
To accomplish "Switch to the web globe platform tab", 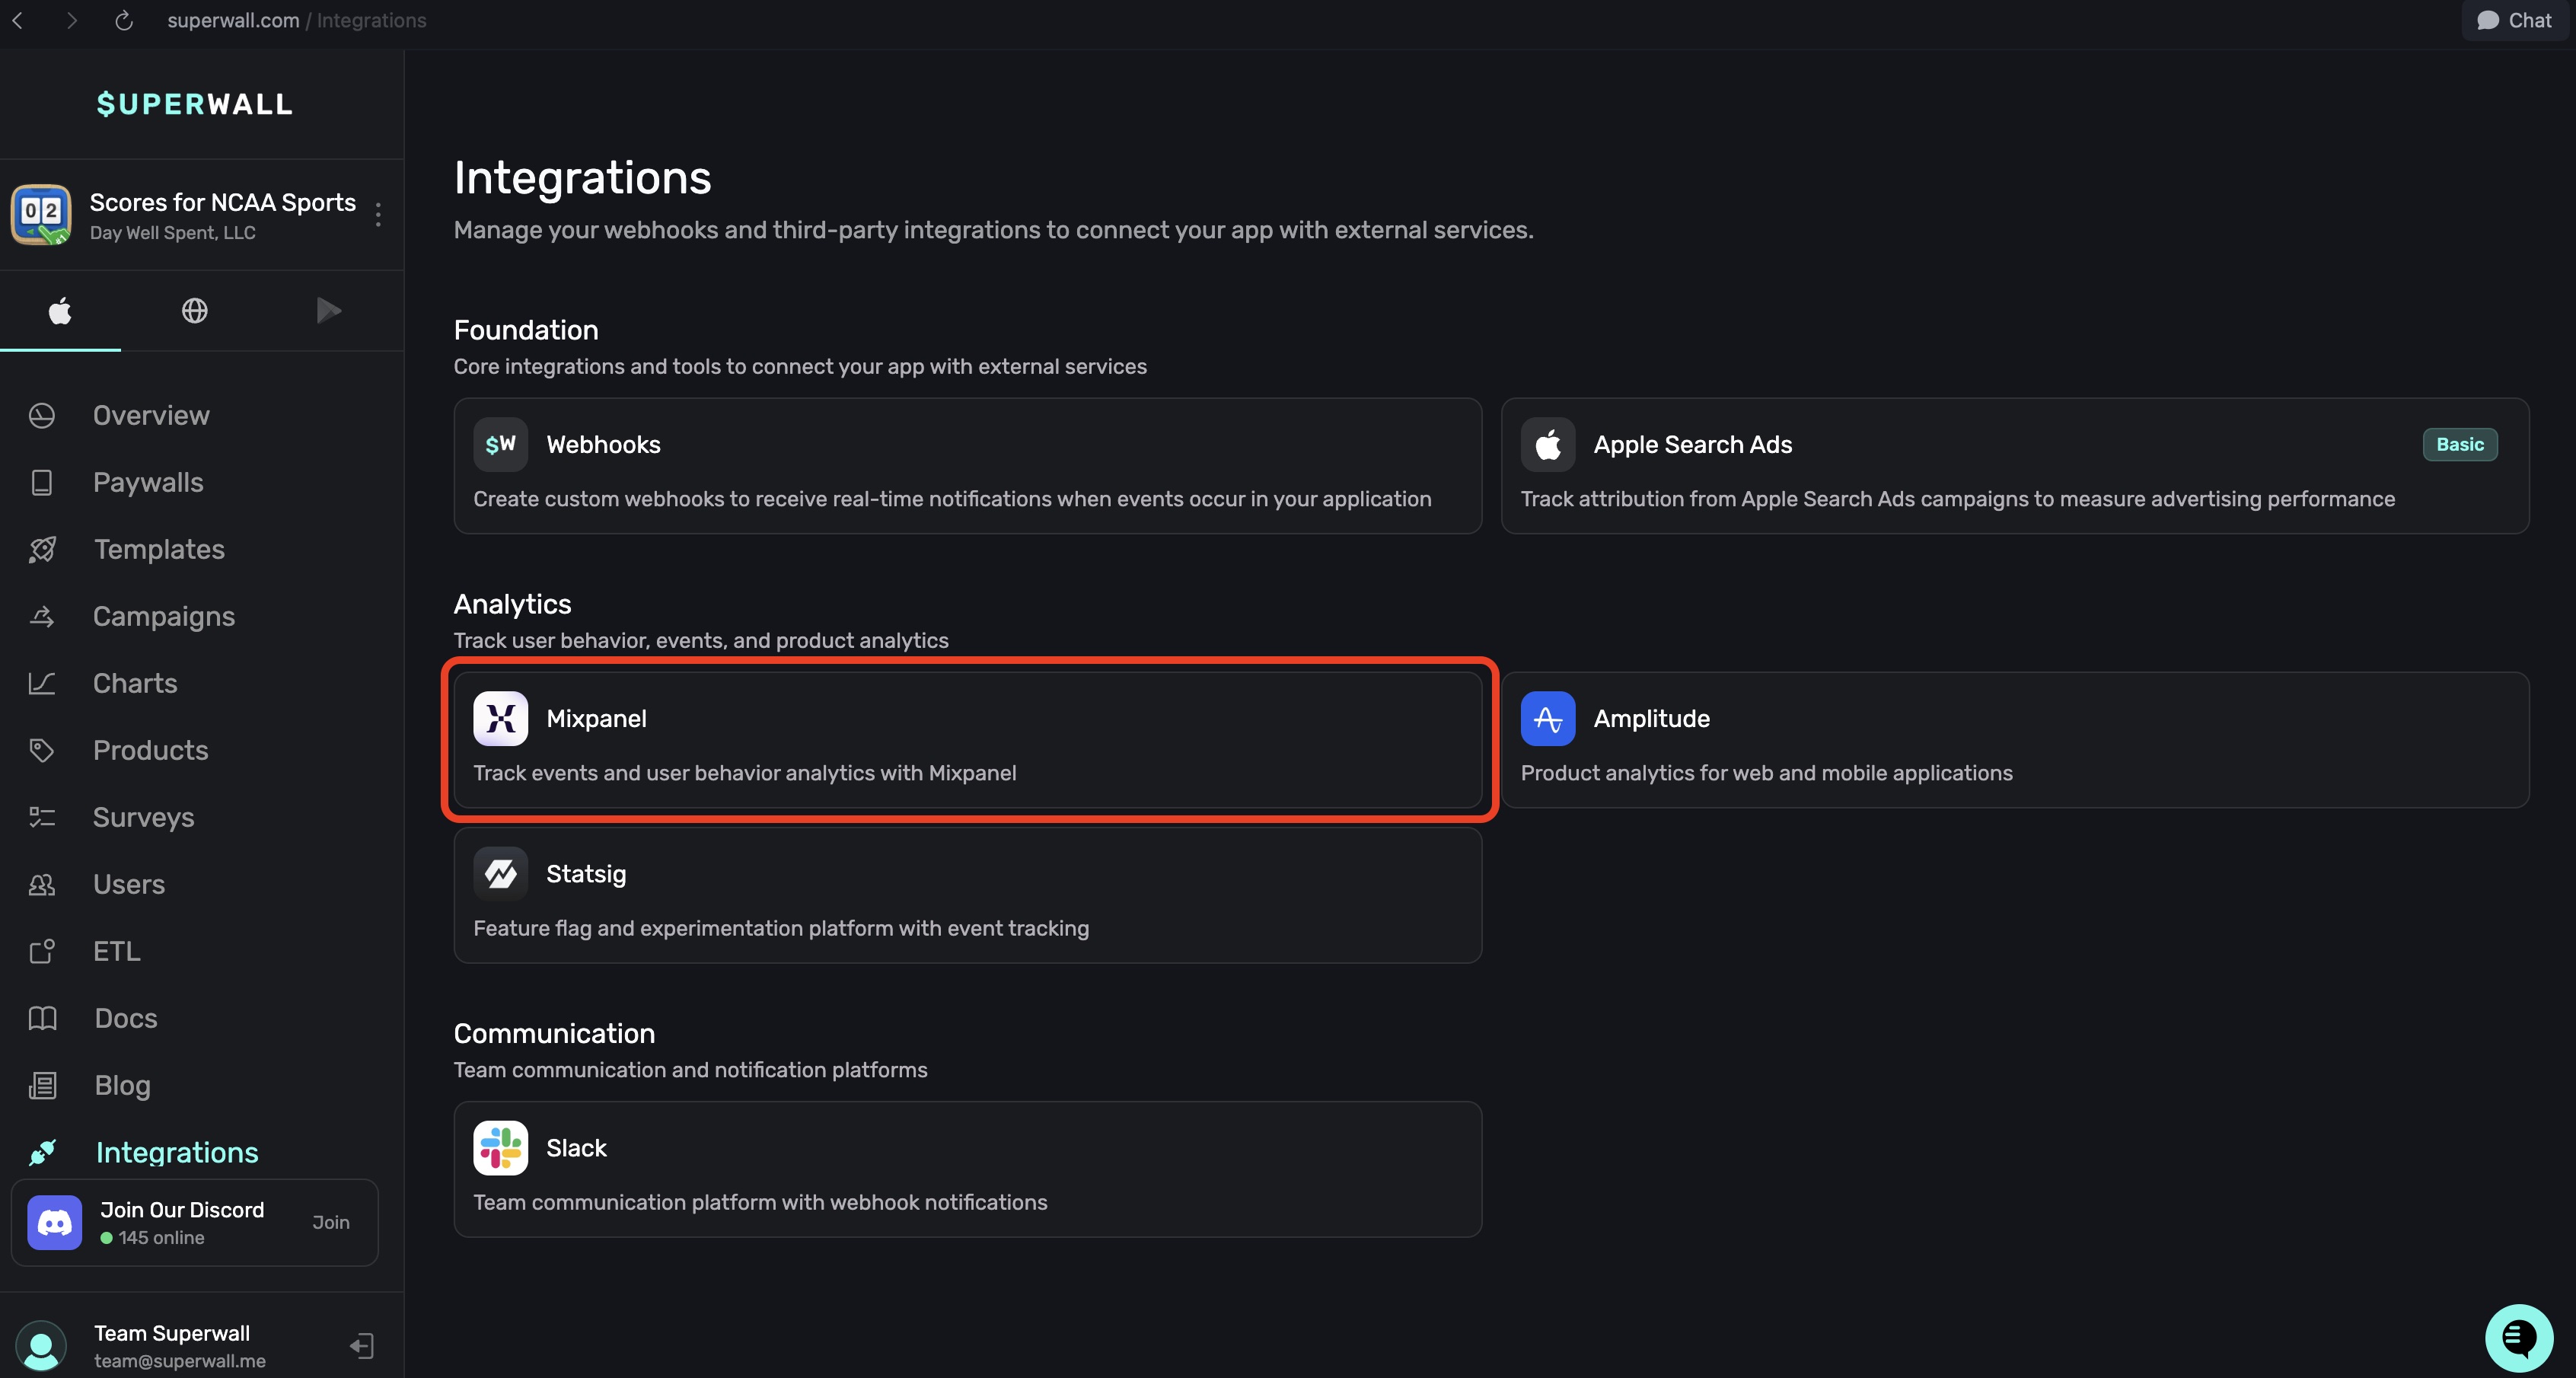I will (194, 311).
